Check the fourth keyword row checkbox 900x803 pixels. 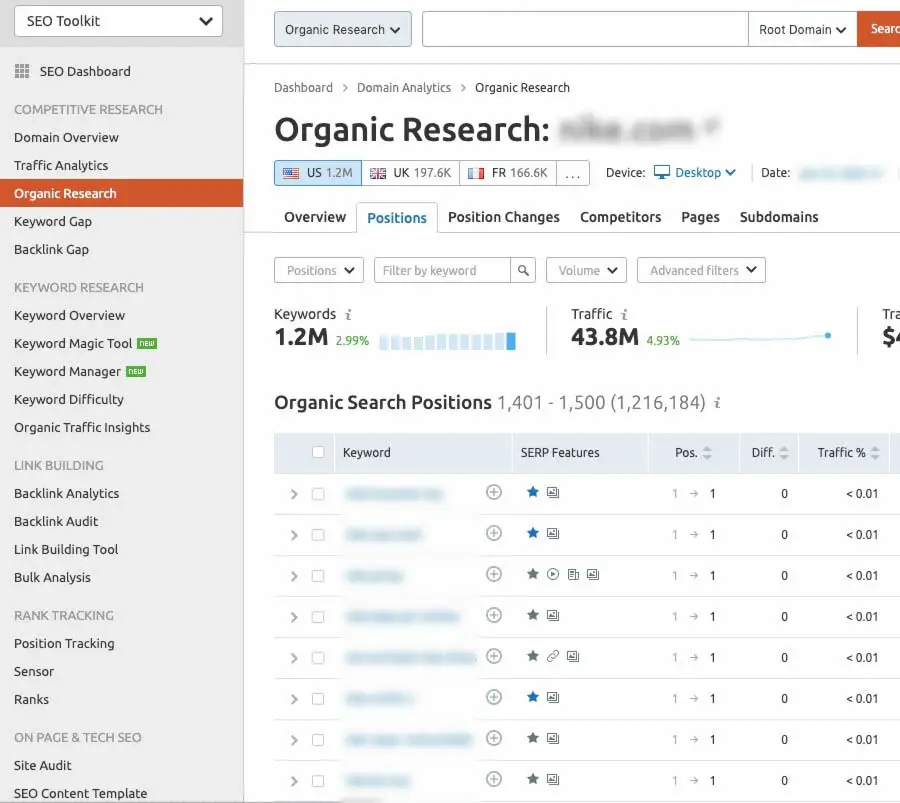click(x=318, y=617)
